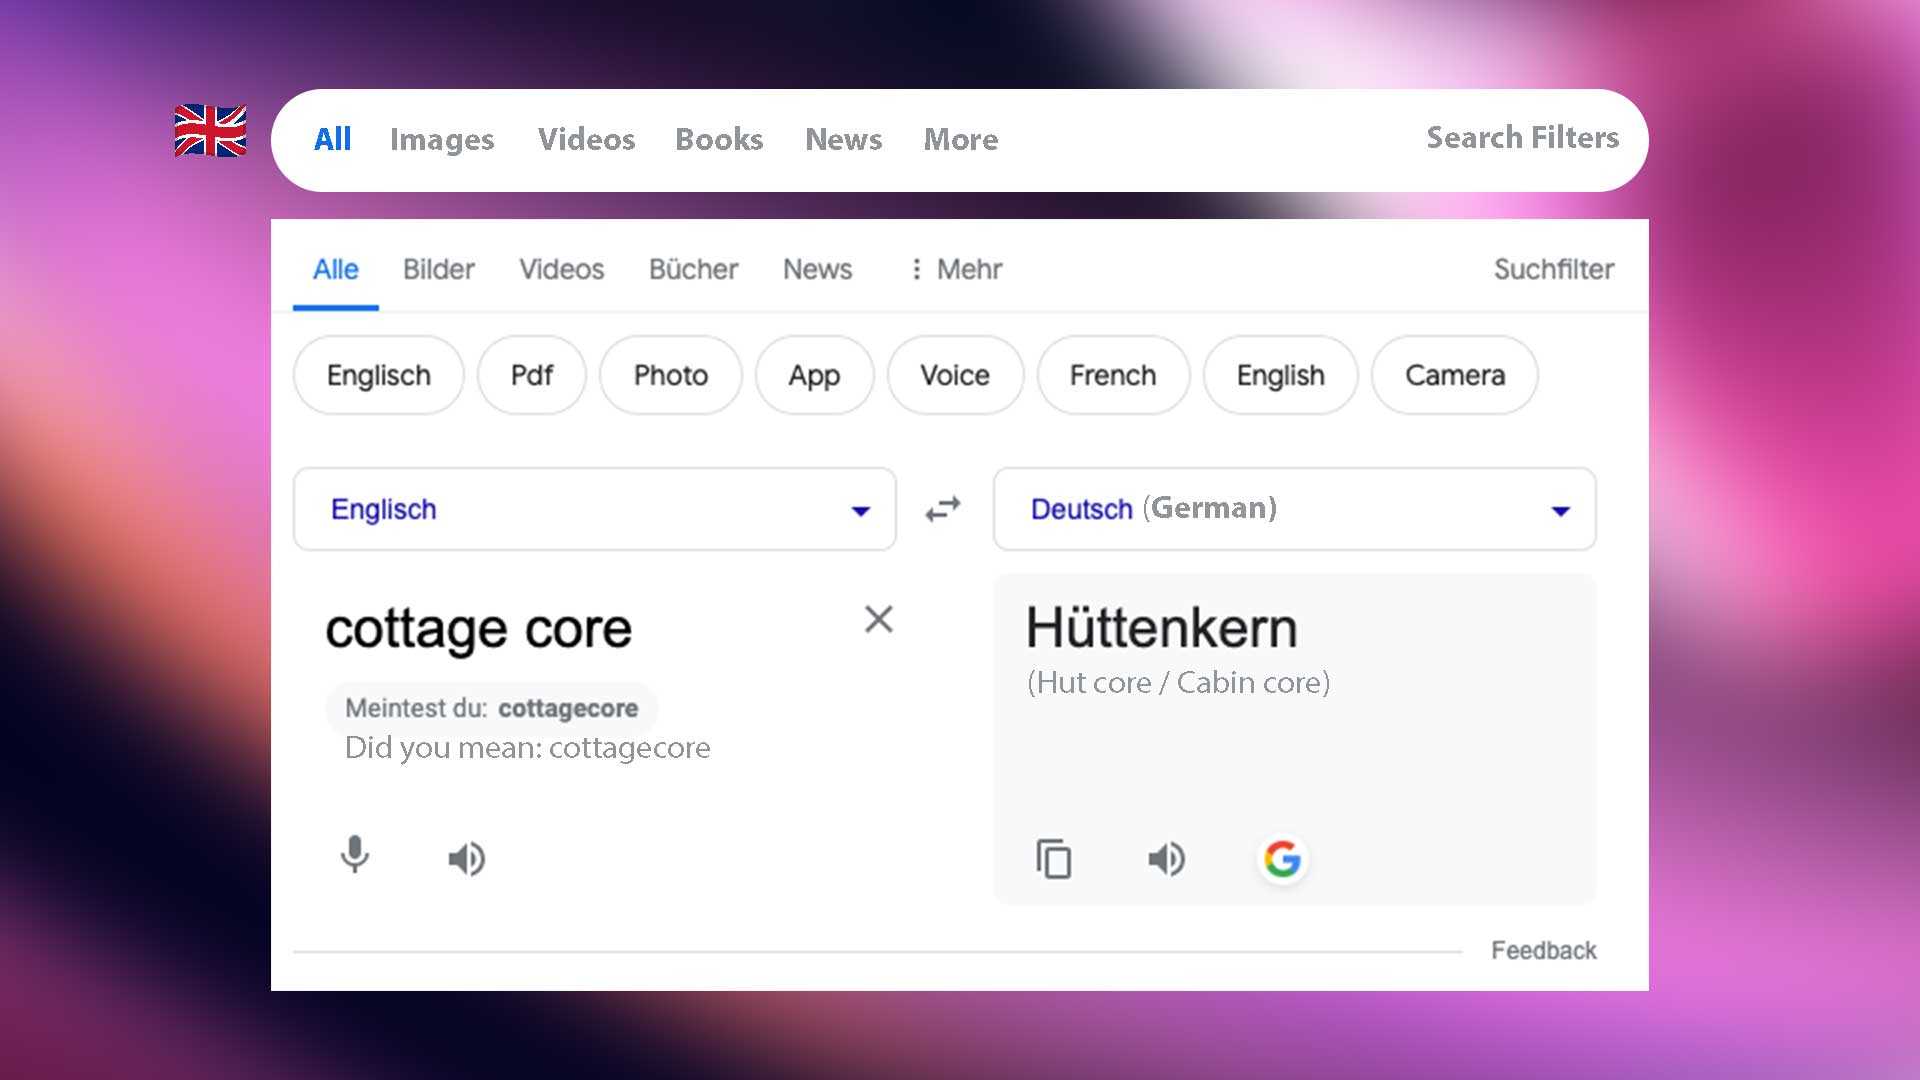Click into the cottage core input text

tap(478, 629)
